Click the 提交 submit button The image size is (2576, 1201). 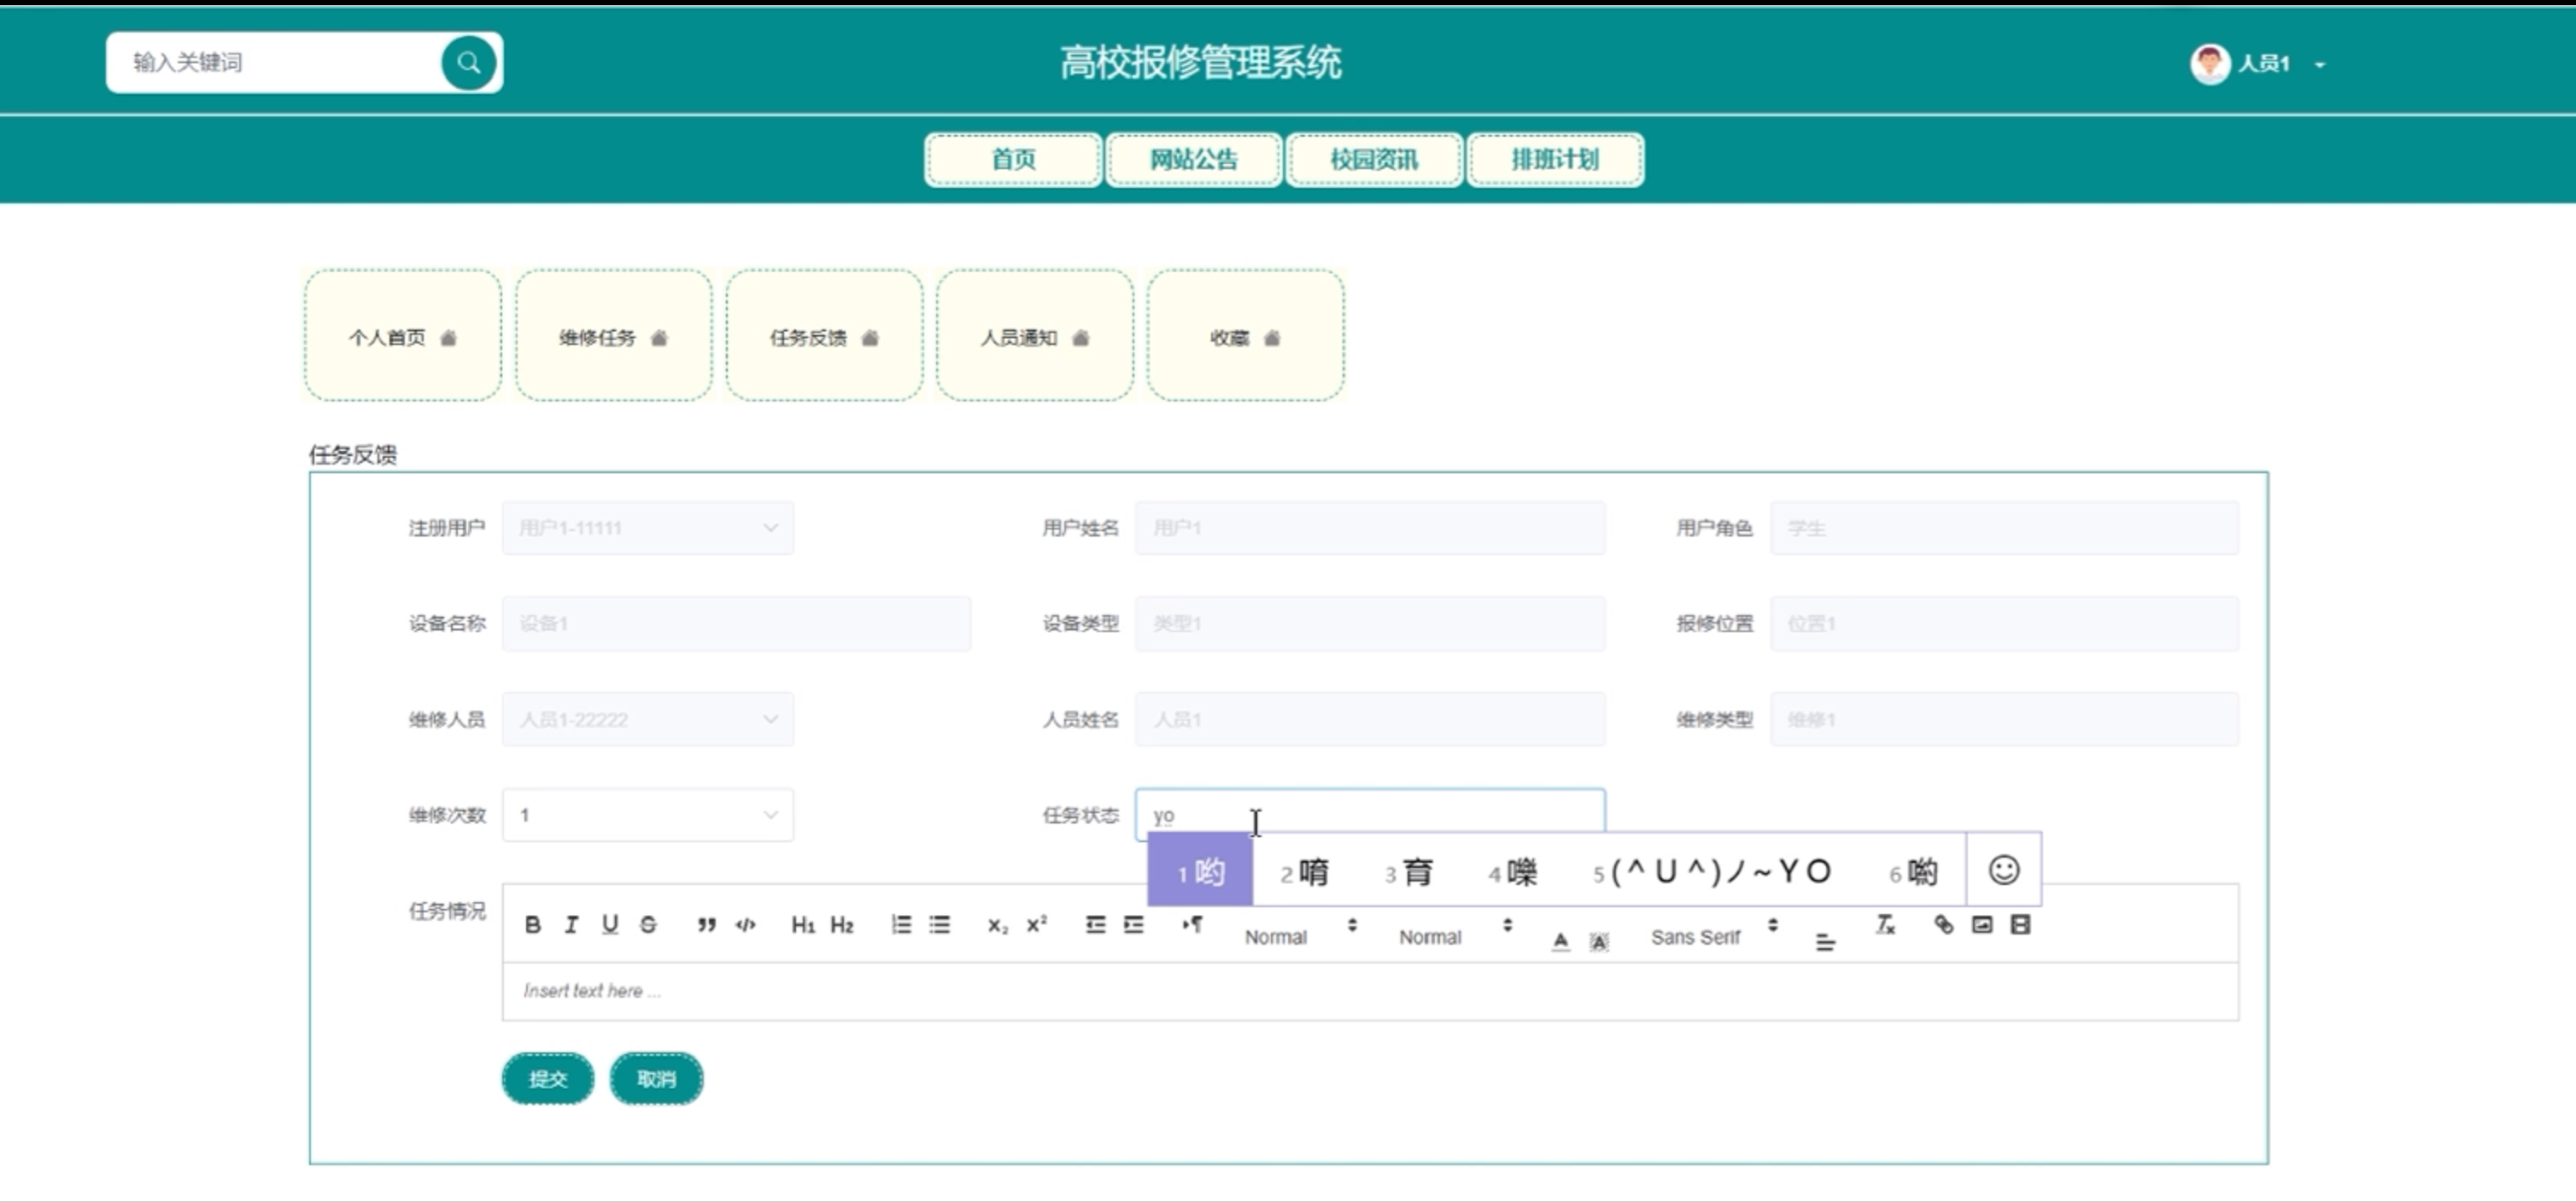coord(547,1079)
